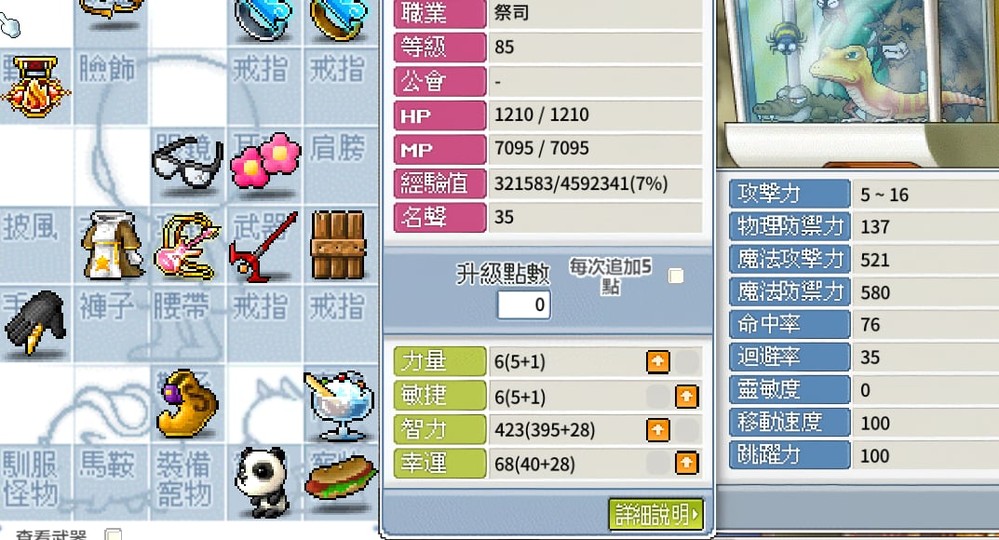Viewport: 999px width, 540px height.
Task: Click the yellow shoes equipment icon
Action: pos(187,404)
